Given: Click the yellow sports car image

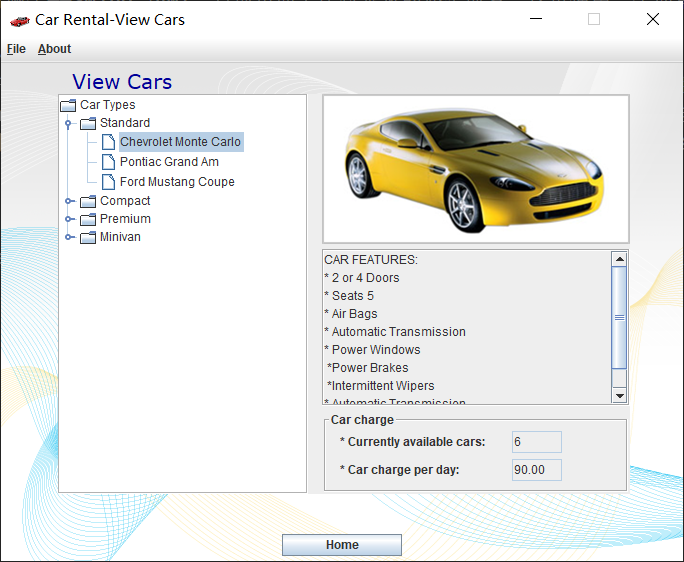Looking at the screenshot, I should (475, 169).
